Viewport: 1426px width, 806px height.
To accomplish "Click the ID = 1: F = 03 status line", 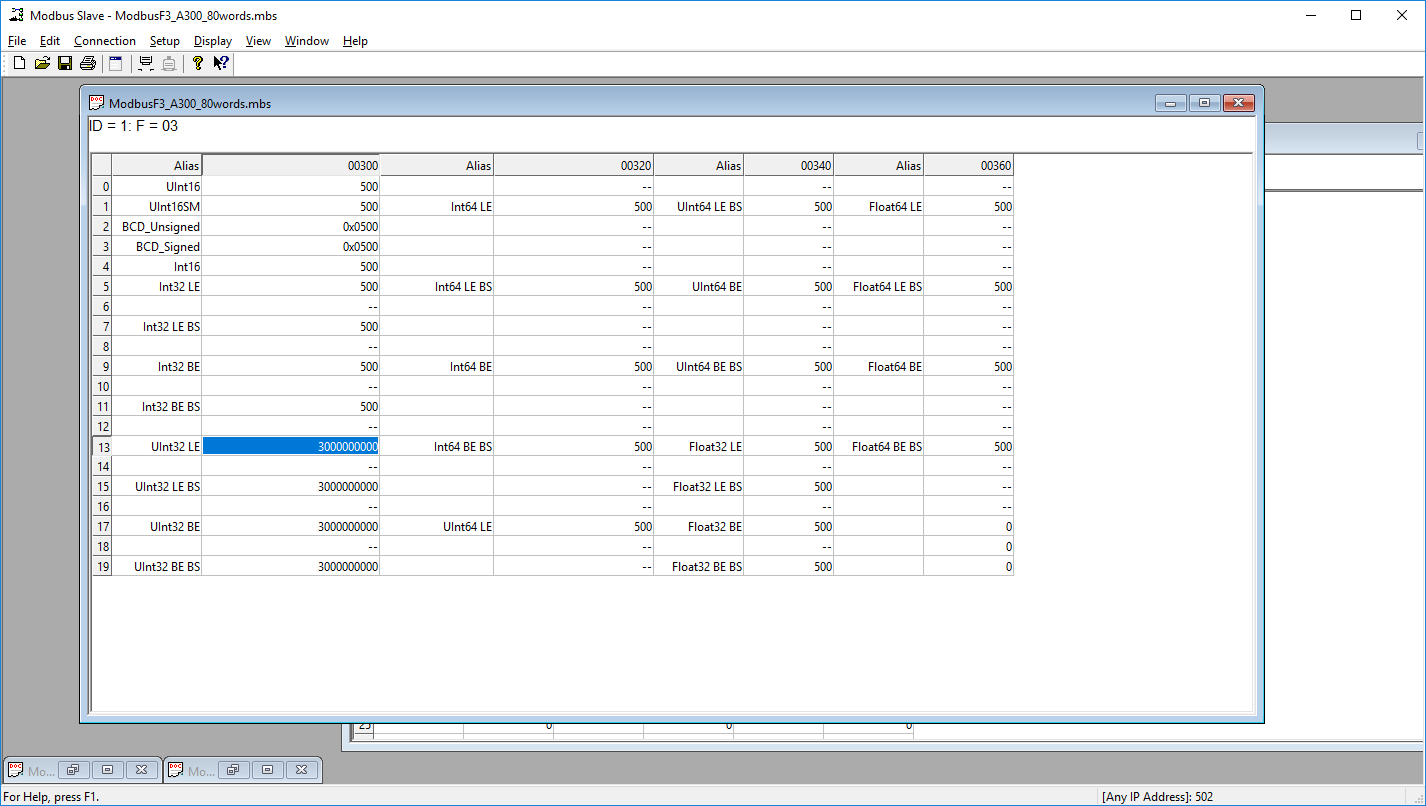I will click(134, 126).
